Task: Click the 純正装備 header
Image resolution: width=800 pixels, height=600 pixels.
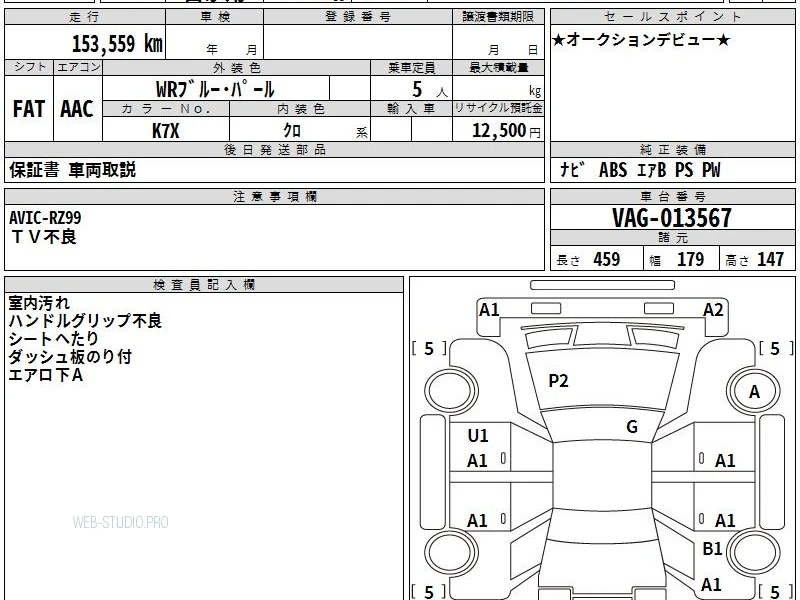Action: coord(672,149)
